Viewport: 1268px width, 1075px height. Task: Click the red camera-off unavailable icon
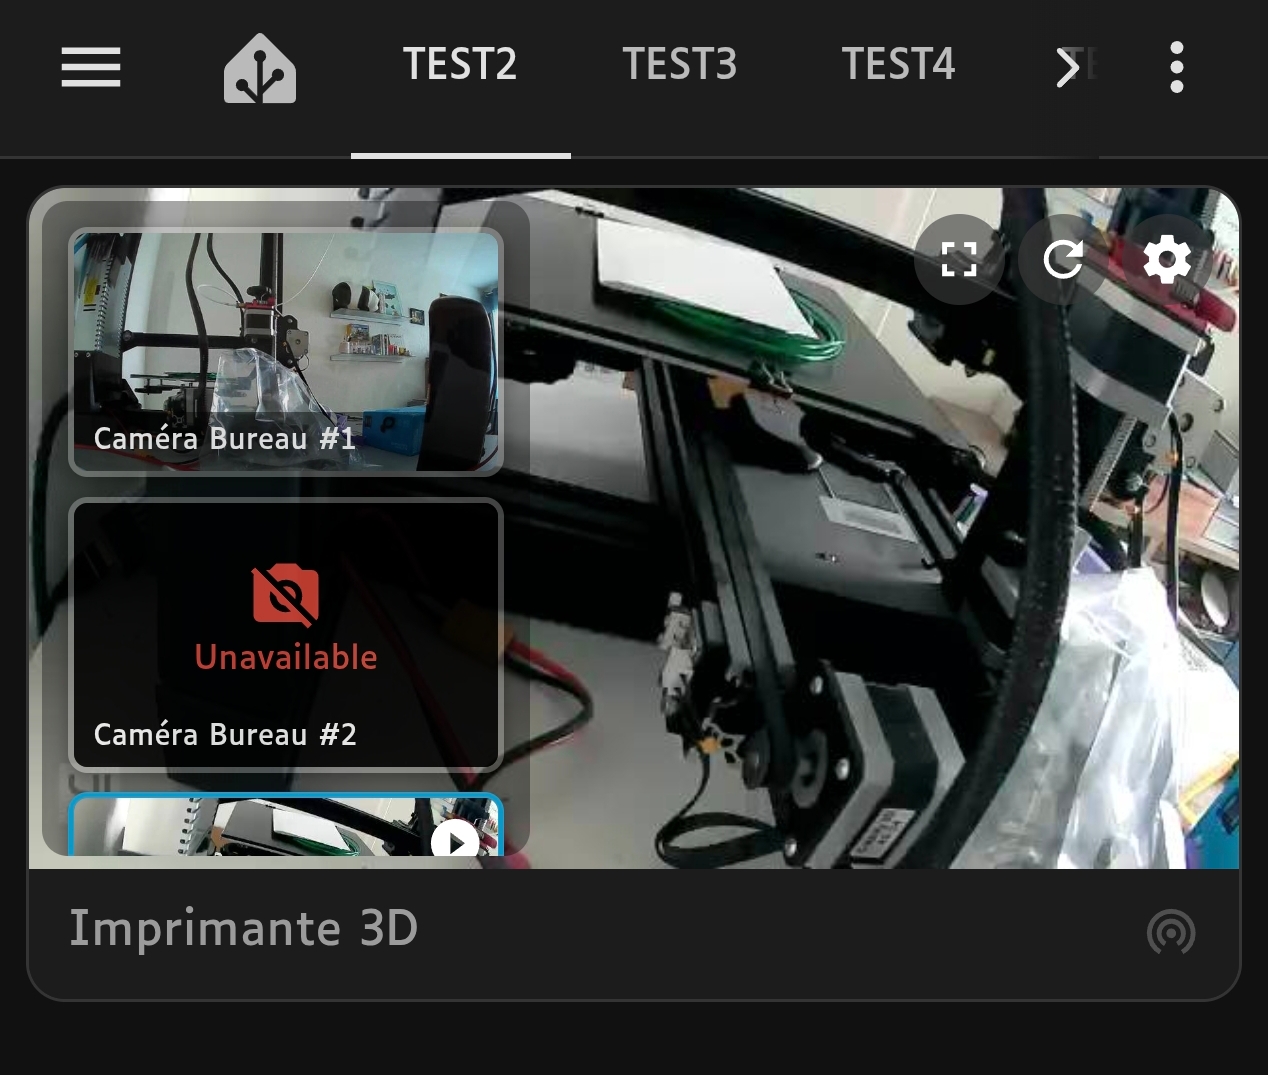pyautogui.click(x=286, y=594)
